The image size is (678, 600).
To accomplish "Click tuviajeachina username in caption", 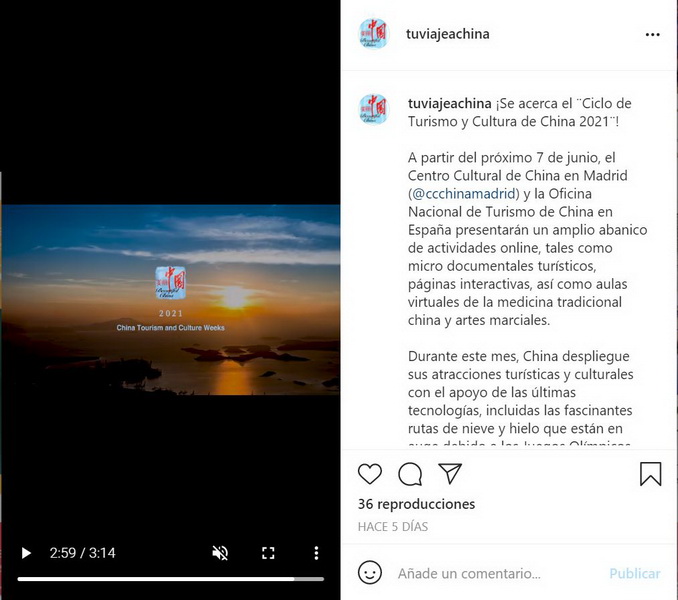I will 449,104.
